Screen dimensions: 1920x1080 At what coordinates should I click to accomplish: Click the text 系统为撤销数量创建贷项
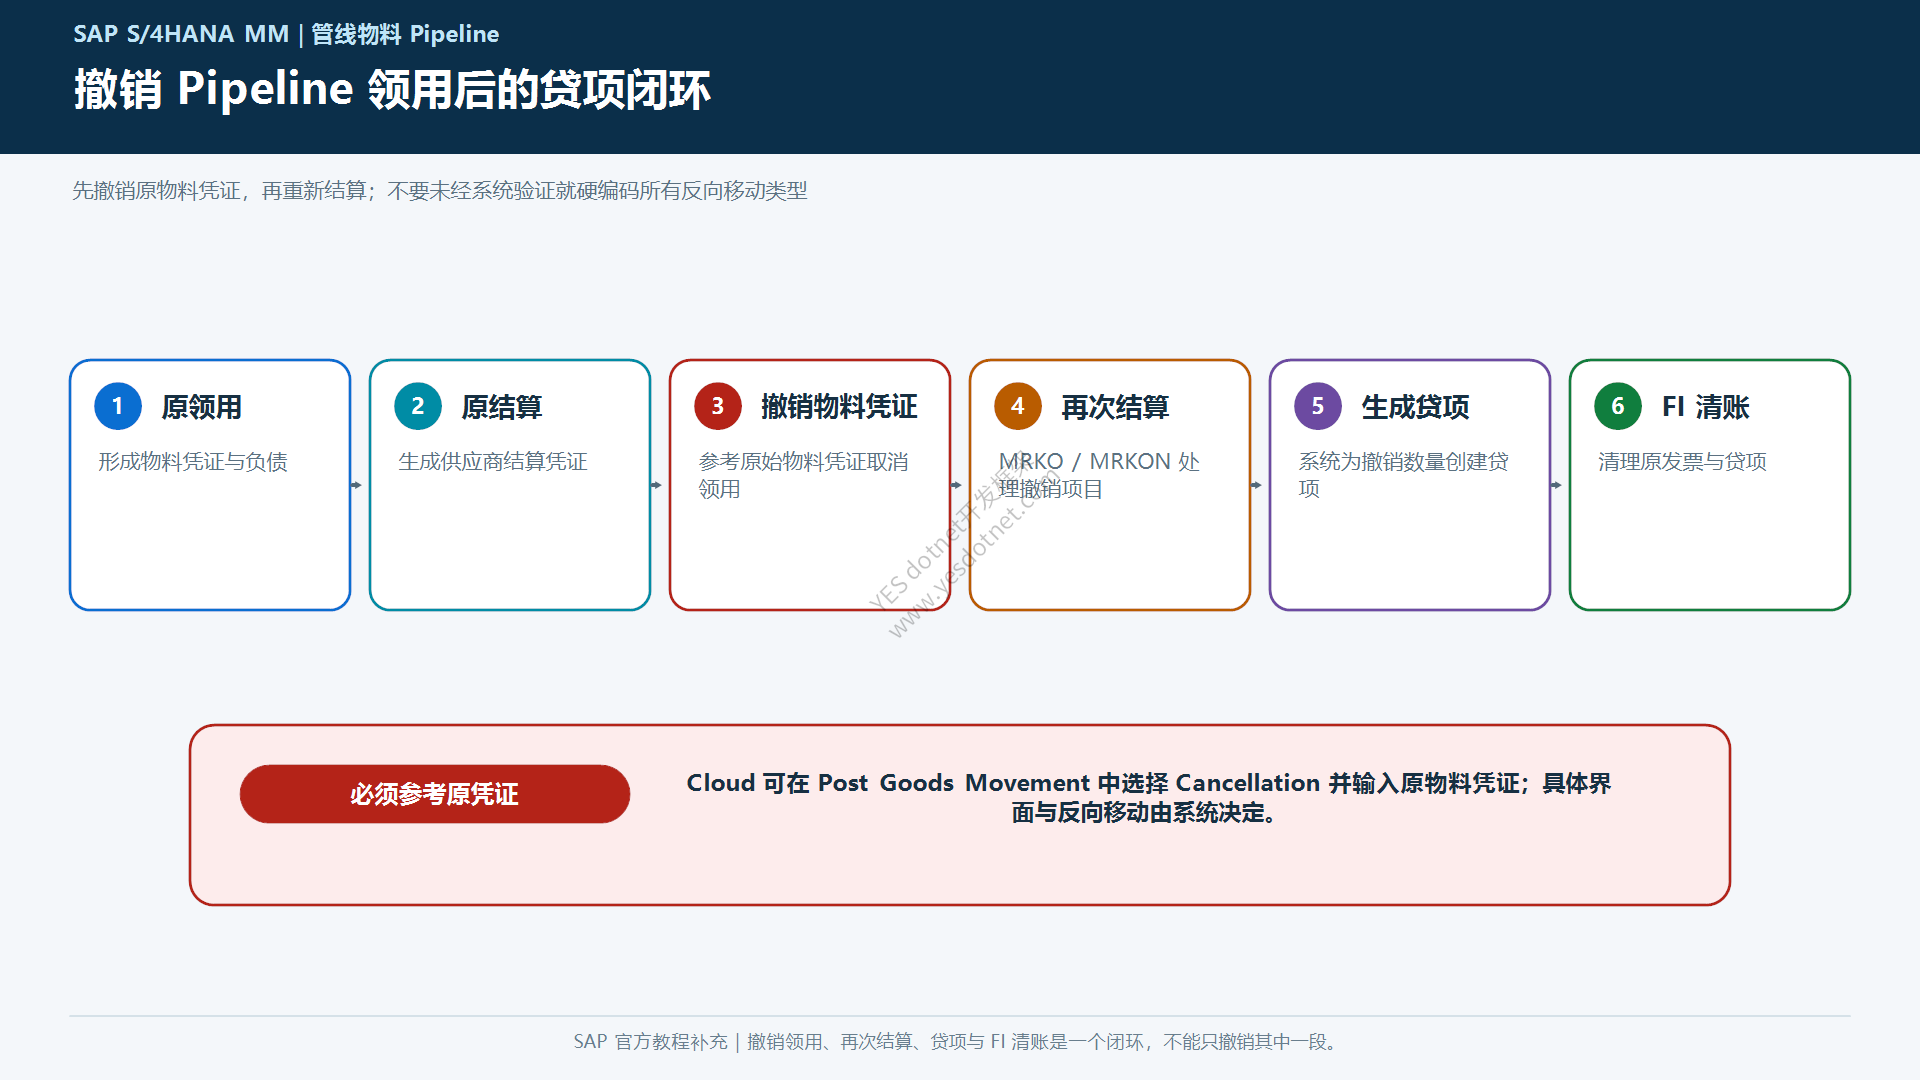pos(1403,475)
